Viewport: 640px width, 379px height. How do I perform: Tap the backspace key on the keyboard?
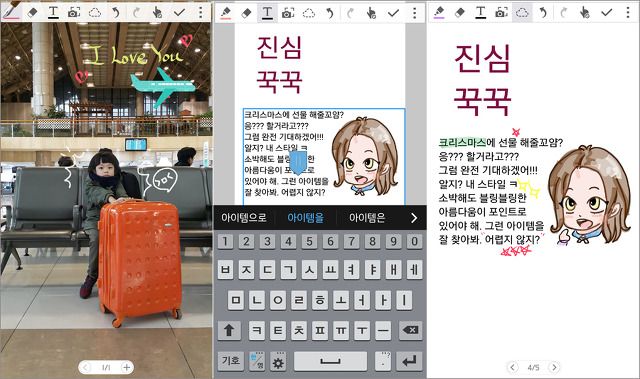[410, 330]
